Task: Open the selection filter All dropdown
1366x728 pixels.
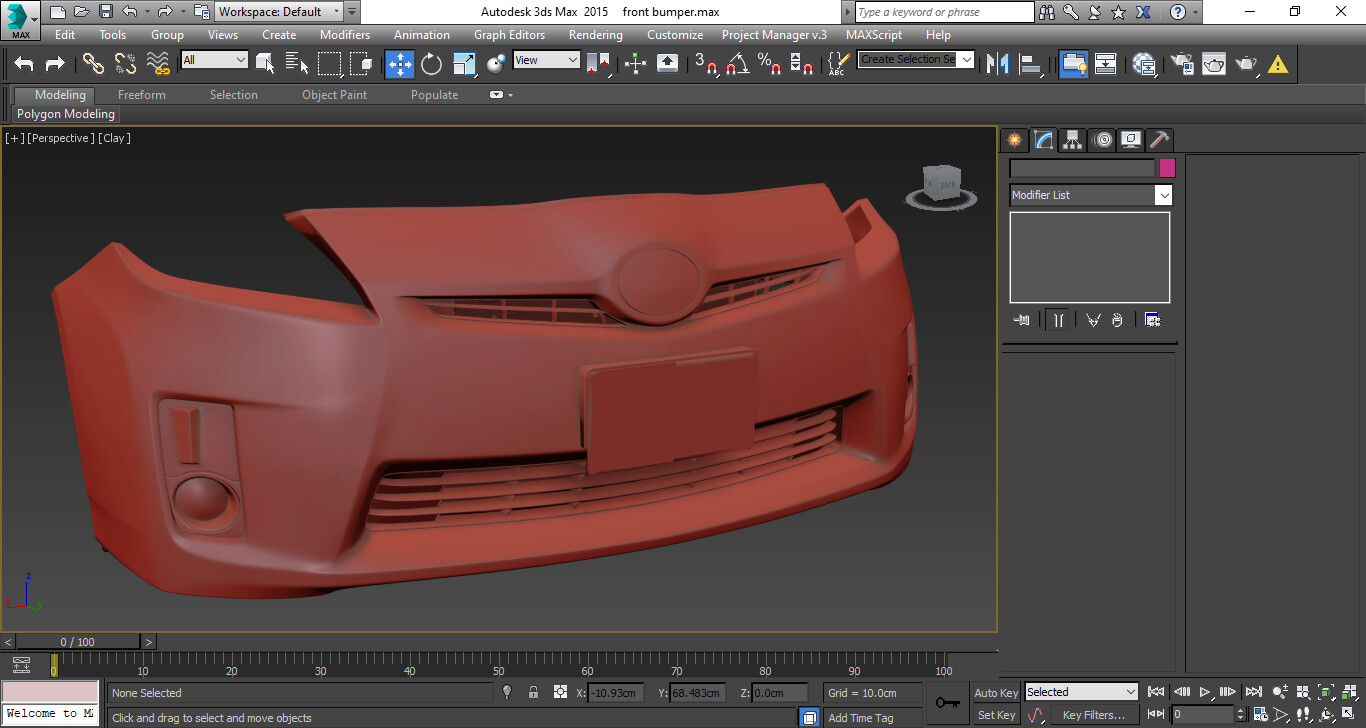Action: 214,60
